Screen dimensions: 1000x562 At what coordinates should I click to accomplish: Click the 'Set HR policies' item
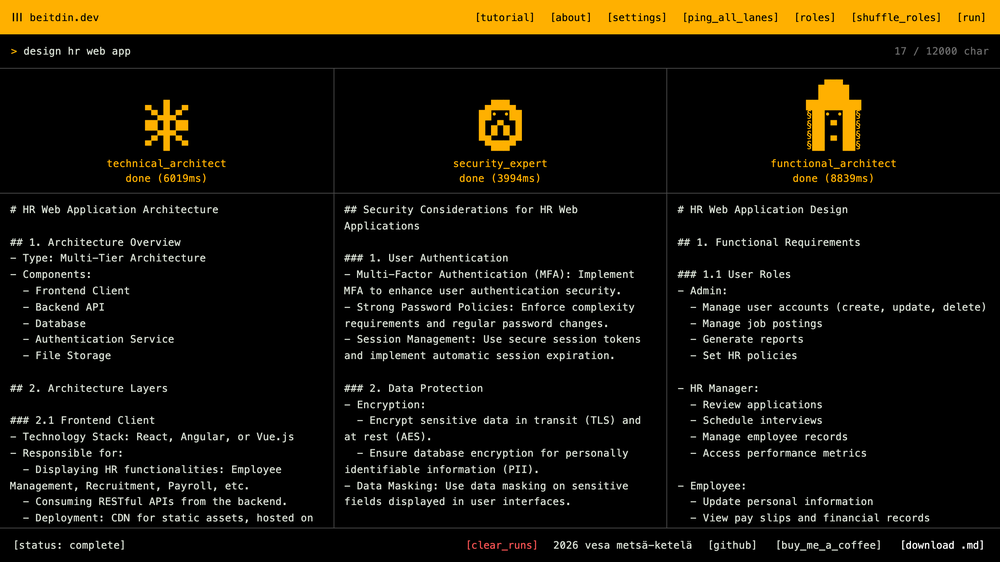tap(749, 355)
